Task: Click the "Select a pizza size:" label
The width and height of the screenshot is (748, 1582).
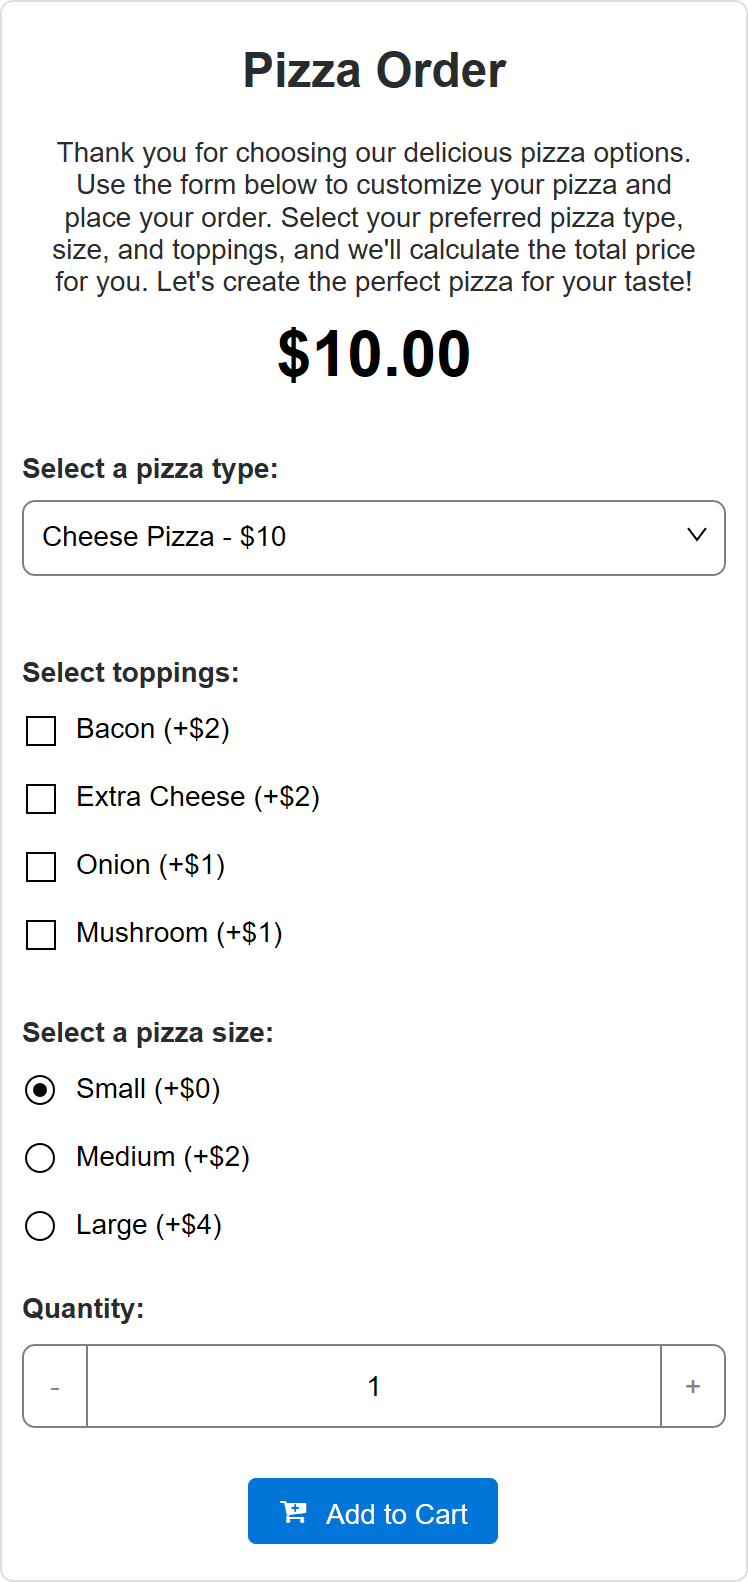Action: pyautogui.click(x=148, y=1033)
